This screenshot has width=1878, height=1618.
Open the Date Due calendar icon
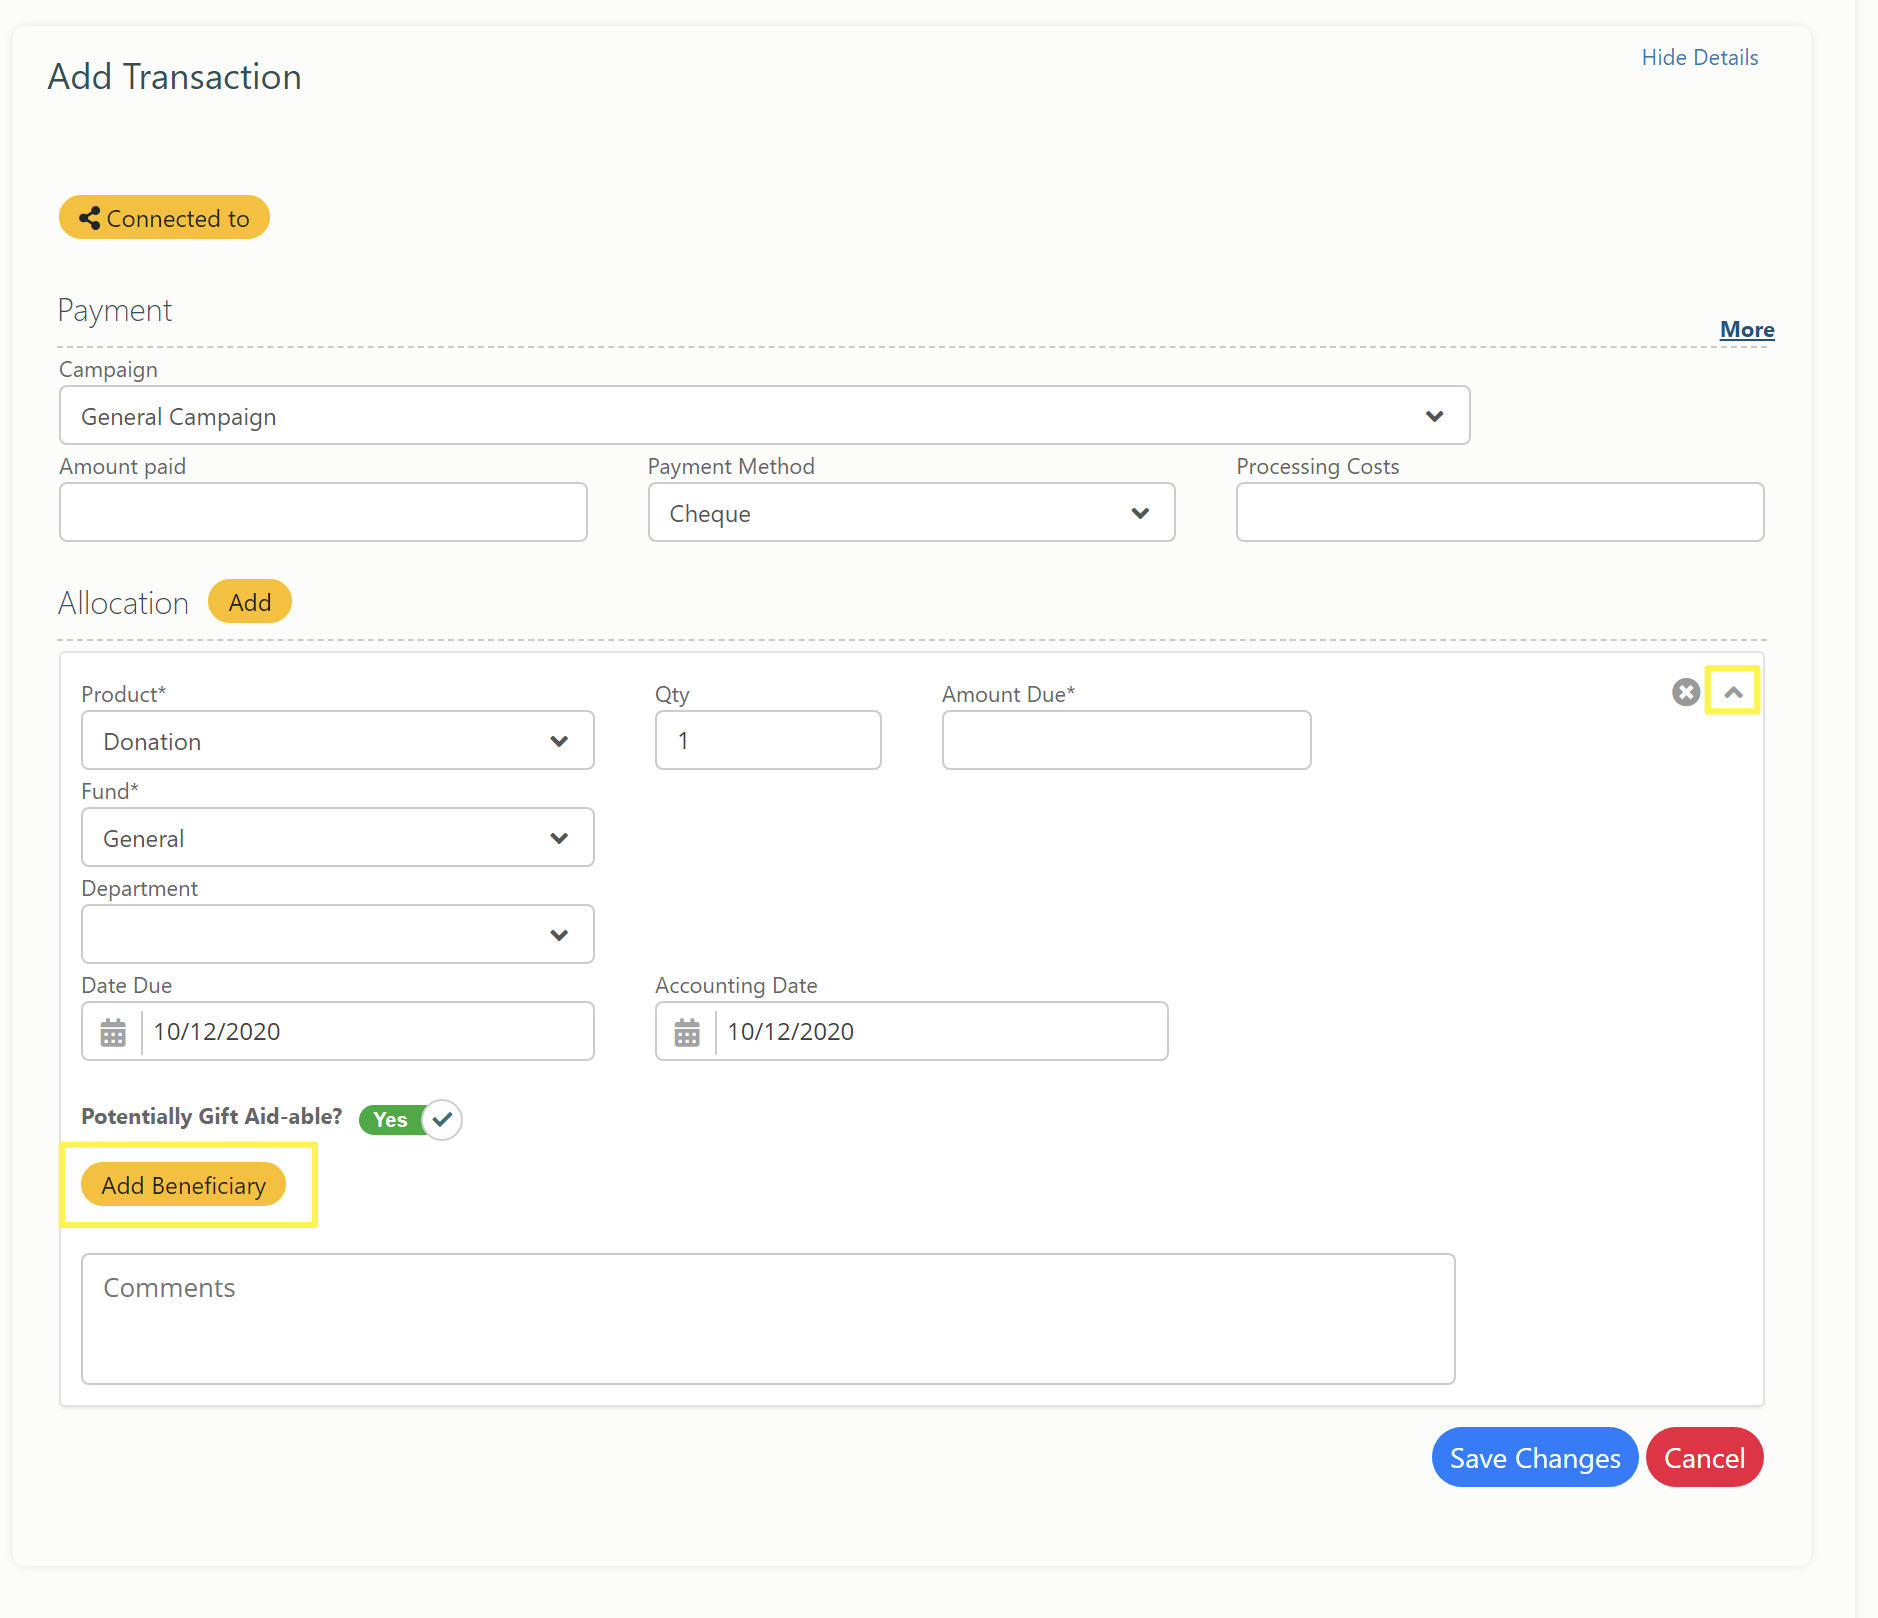point(113,1032)
